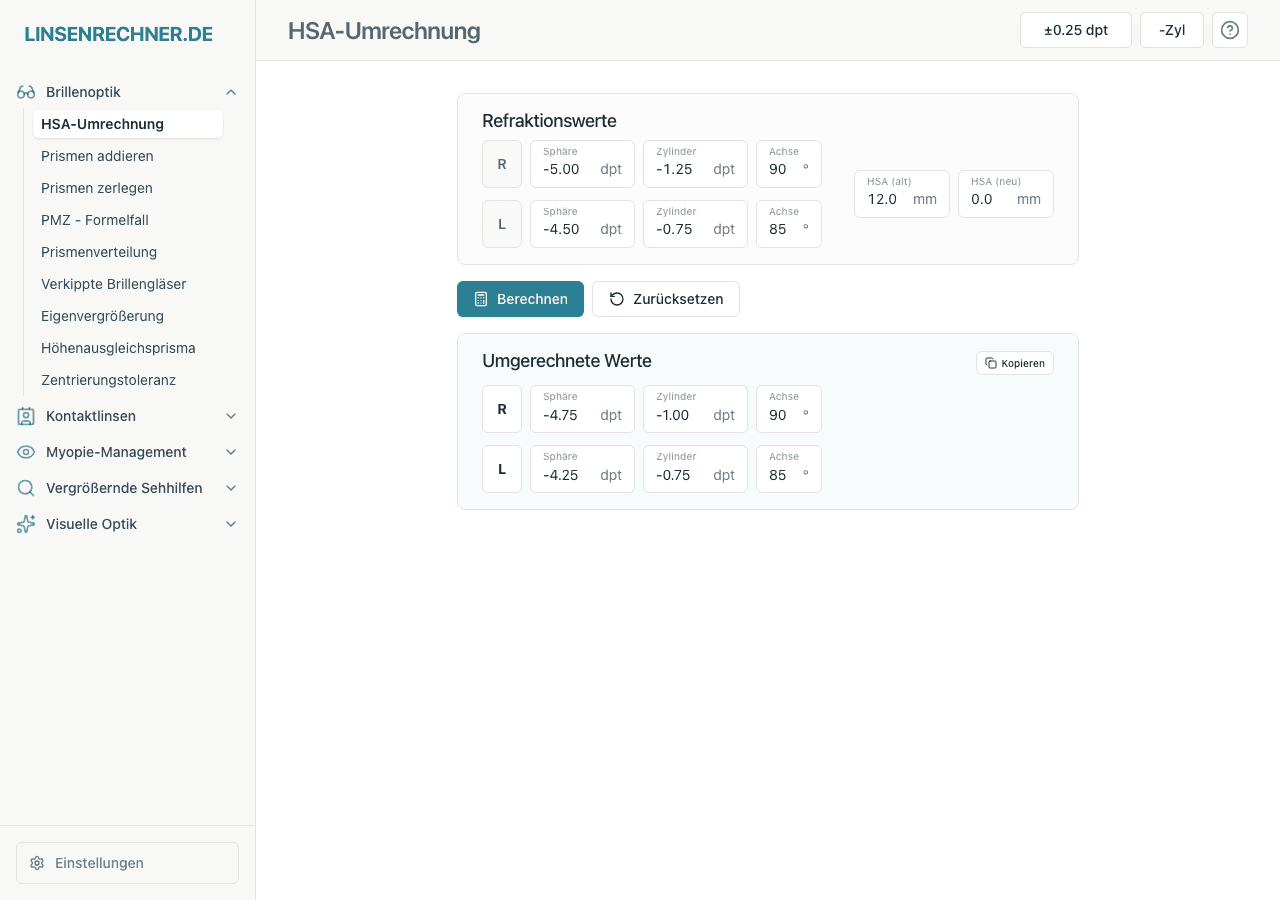Click the Brillenoptik eyeglasses icon
The height and width of the screenshot is (900, 1280).
pyautogui.click(x=25, y=91)
